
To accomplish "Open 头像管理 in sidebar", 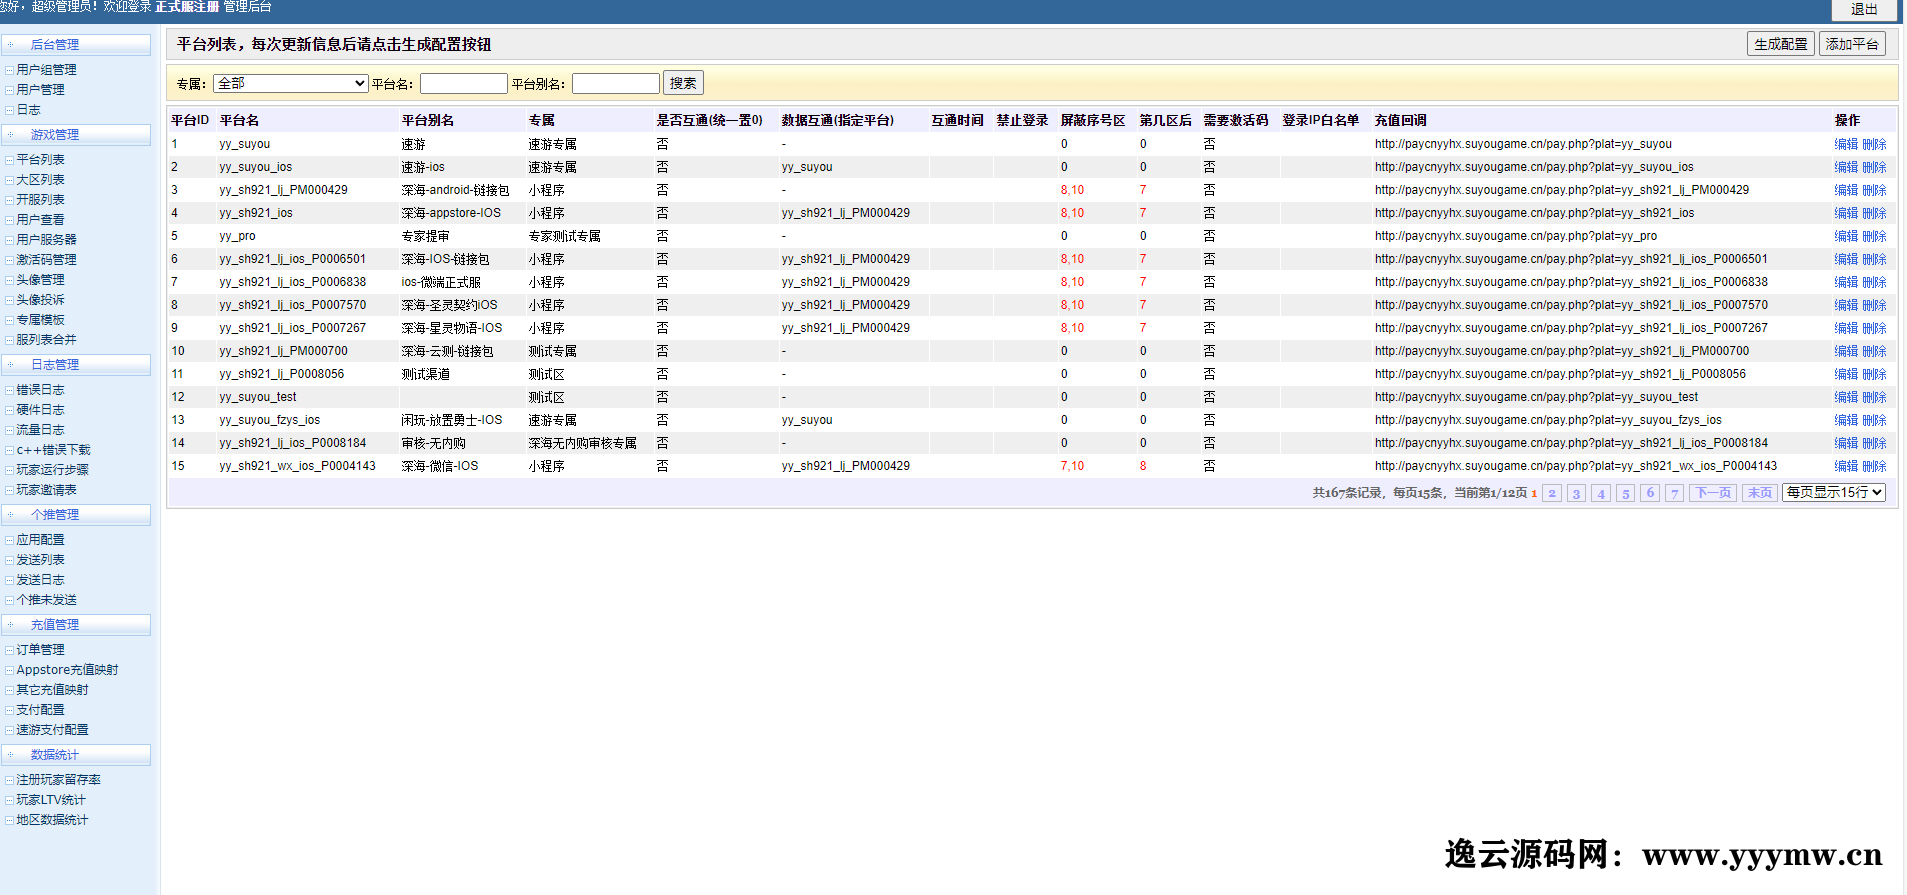I will click(40, 280).
